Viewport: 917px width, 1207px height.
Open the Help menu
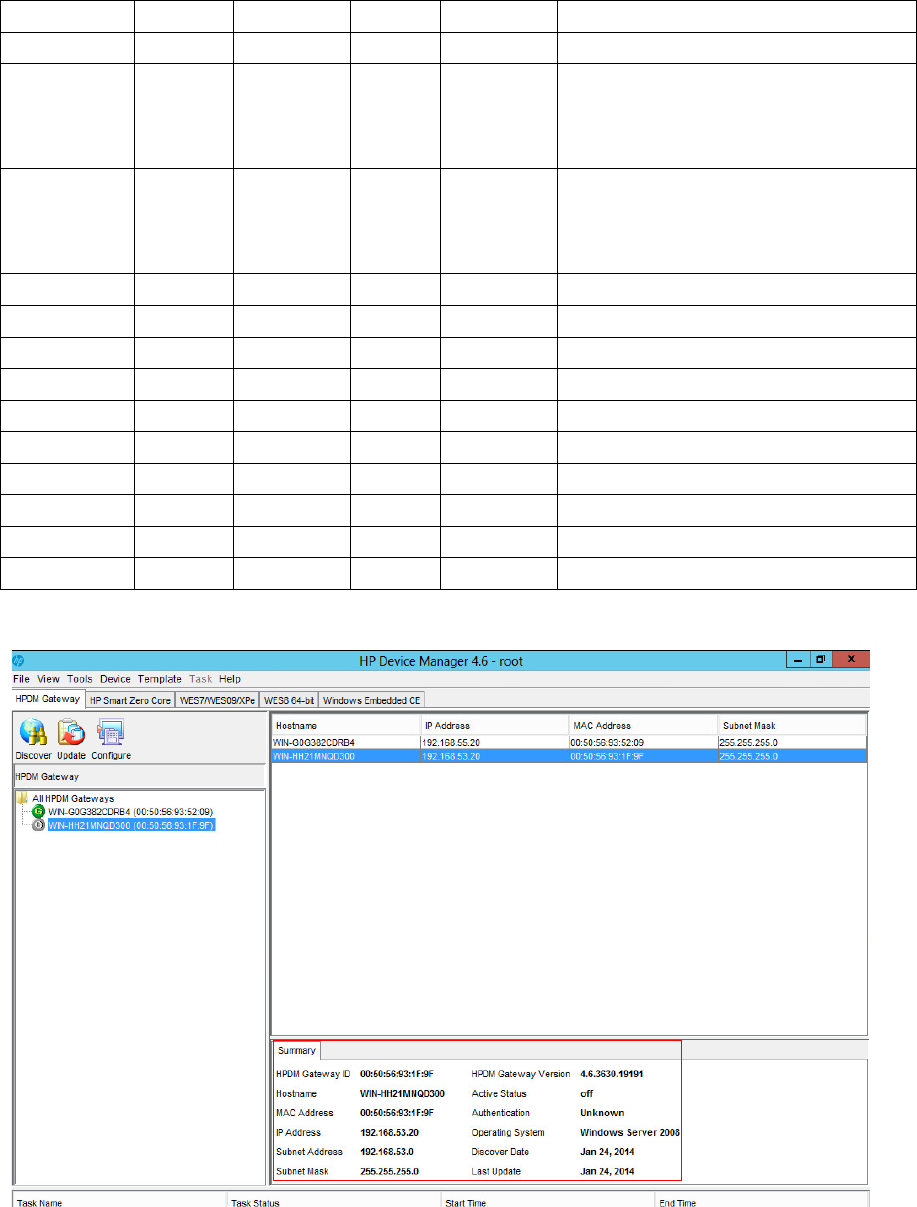[230, 679]
